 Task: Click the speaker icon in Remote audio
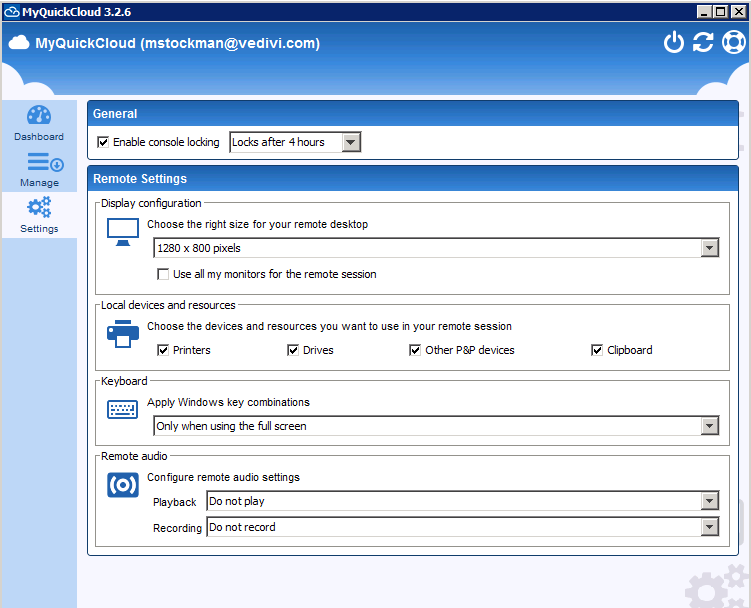[123, 485]
